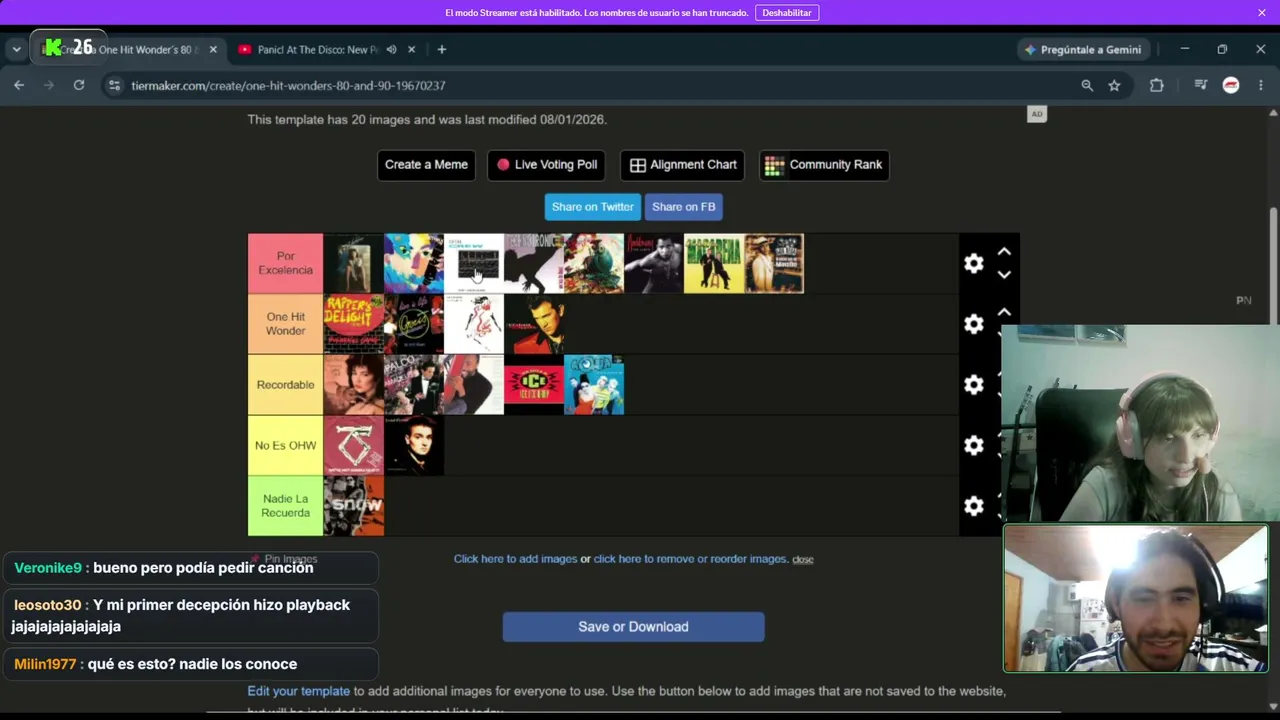Image resolution: width=1280 pixels, height=720 pixels.
Task: Switch to One Hit Wonder's 80 tab
Action: pos(128,49)
